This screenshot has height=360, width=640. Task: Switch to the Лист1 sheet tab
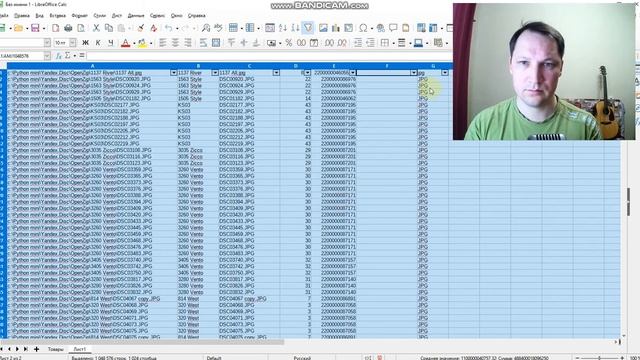[80, 349]
